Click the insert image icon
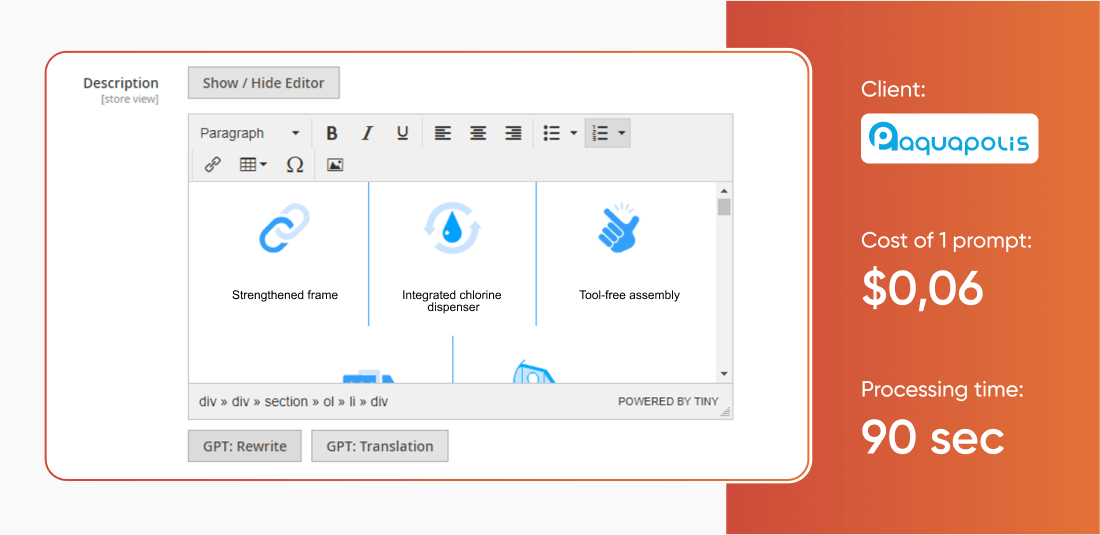This screenshot has width=1100, height=535. [x=335, y=165]
